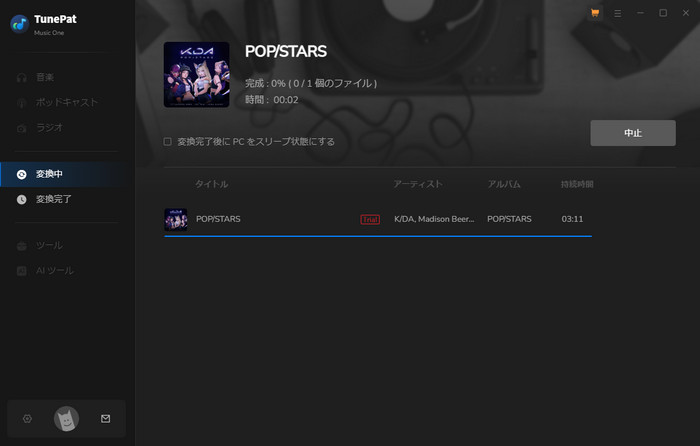This screenshot has width=700, height=446.
Task: Click large K/DA album cover art
Action: 196,75
